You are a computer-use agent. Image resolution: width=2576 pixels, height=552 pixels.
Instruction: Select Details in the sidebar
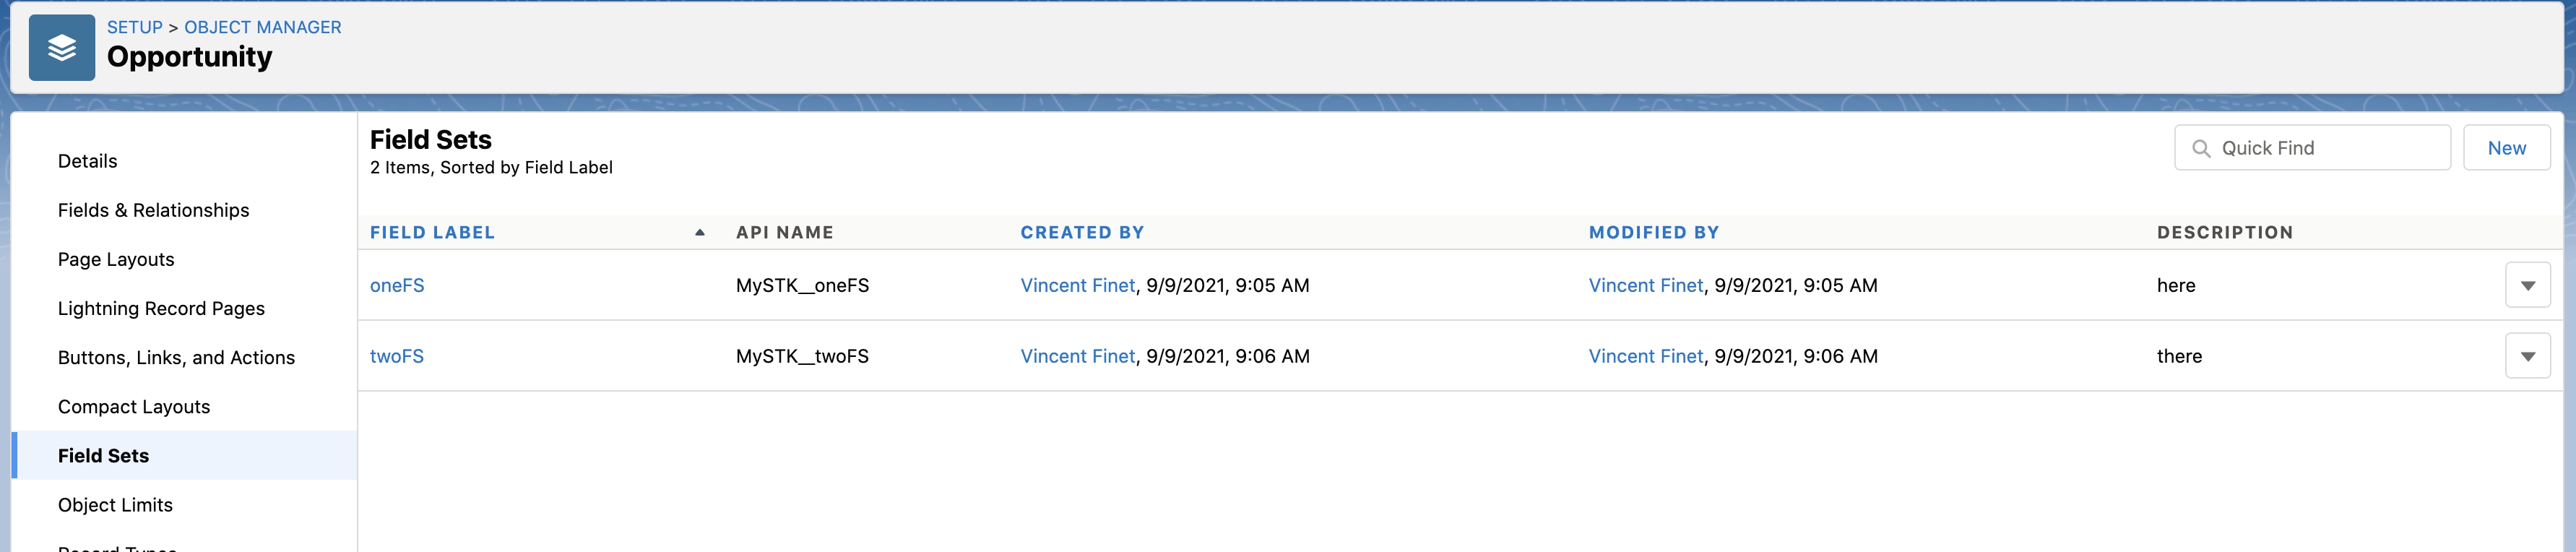point(88,160)
